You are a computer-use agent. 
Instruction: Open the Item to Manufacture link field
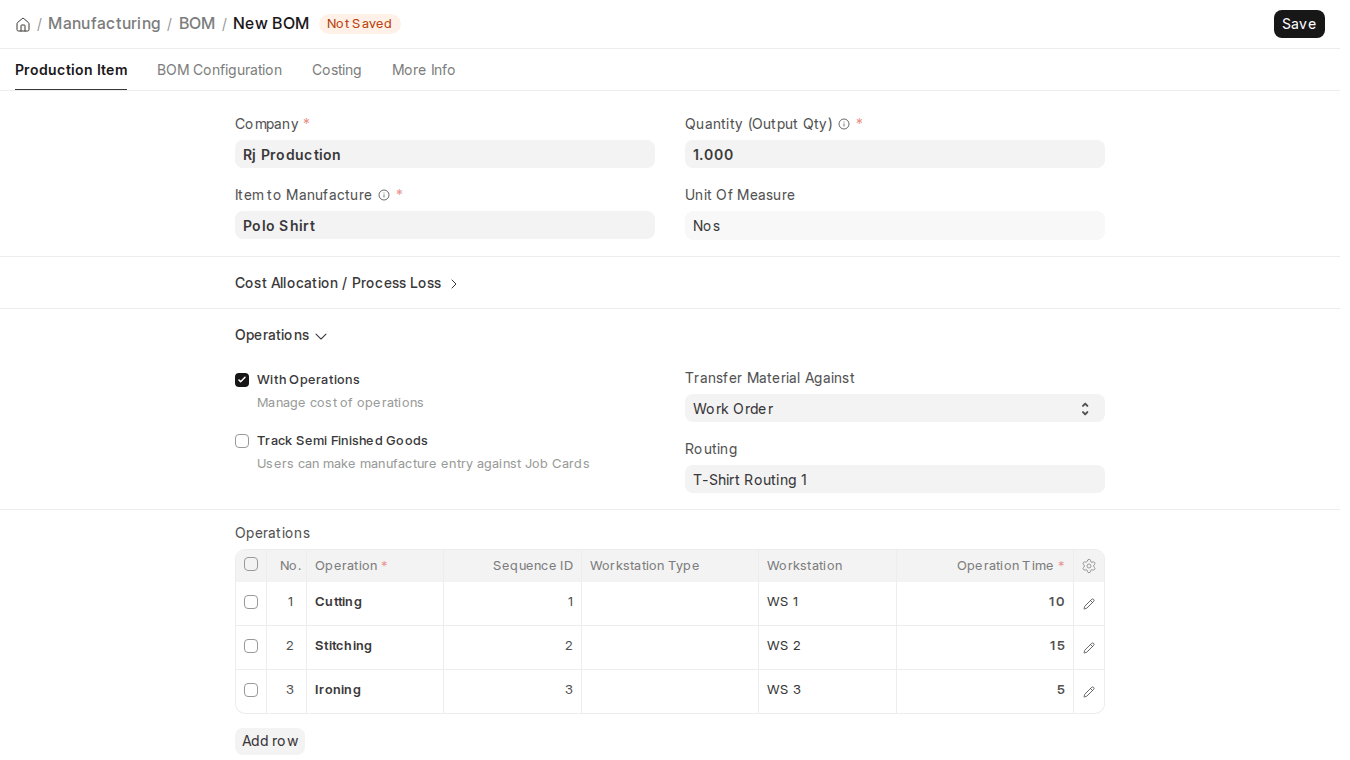pyautogui.click(x=445, y=225)
